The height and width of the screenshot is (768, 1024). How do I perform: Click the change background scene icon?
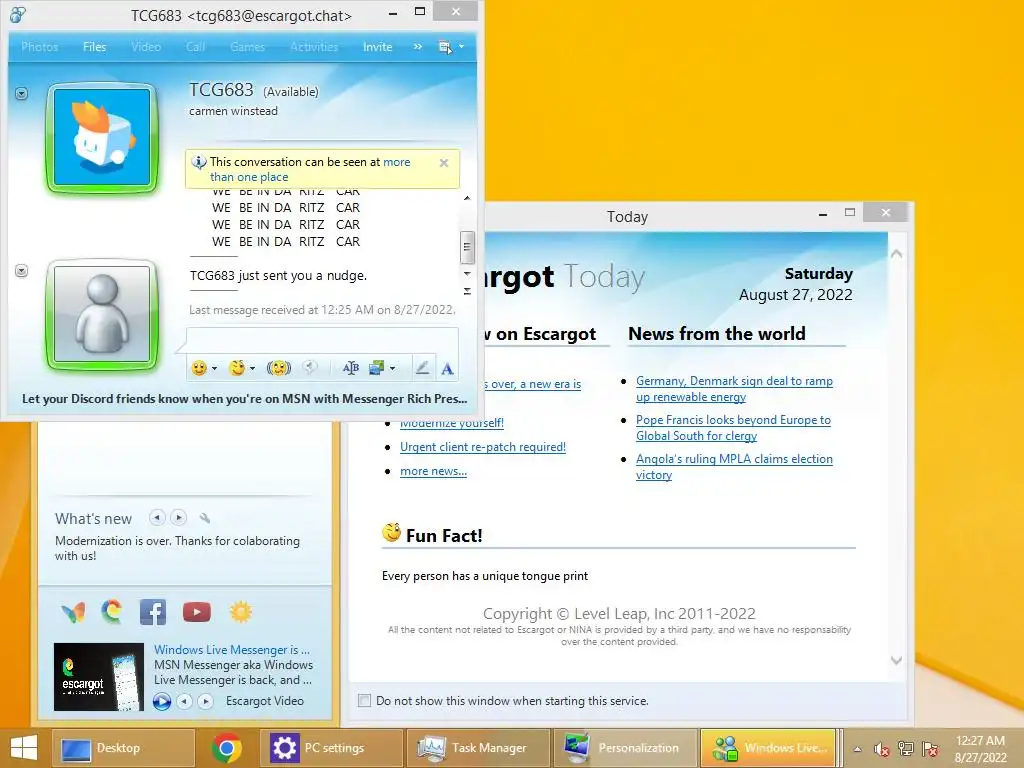[377, 368]
